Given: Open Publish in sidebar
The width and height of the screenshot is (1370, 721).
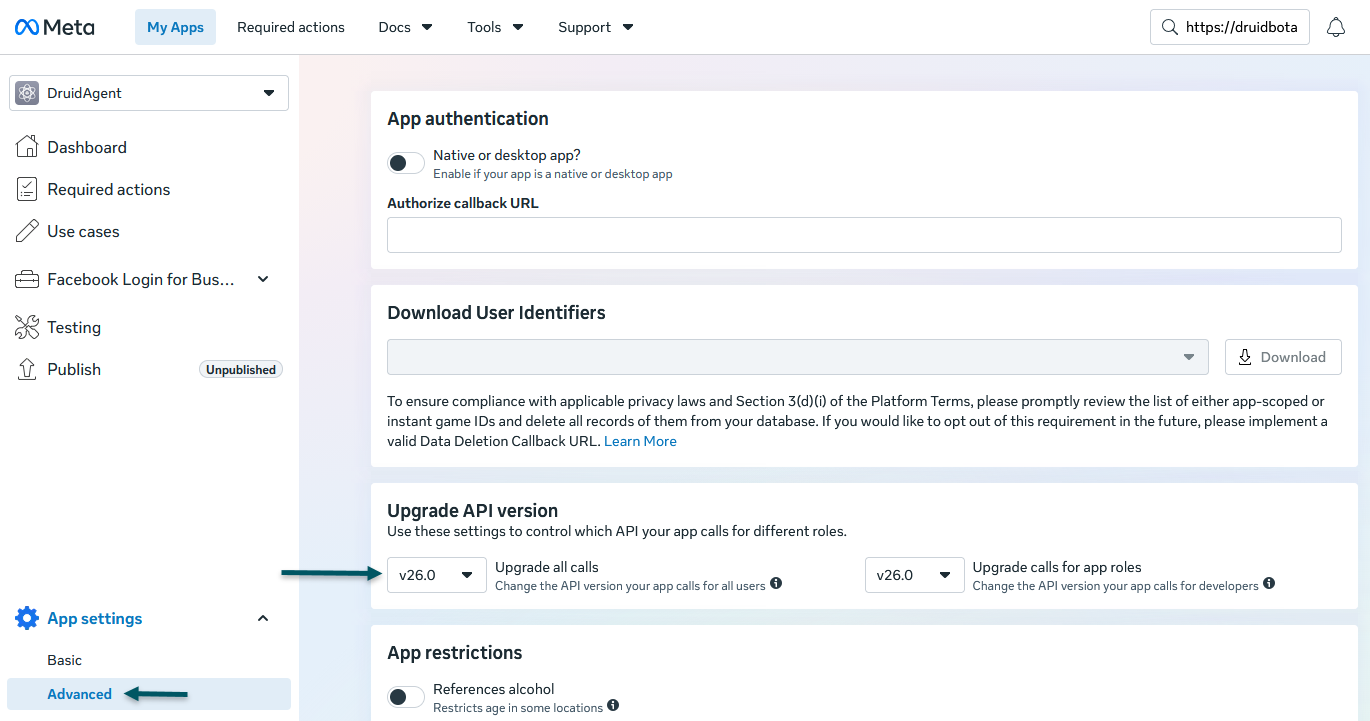Looking at the screenshot, I should pyautogui.click(x=74, y=369).
